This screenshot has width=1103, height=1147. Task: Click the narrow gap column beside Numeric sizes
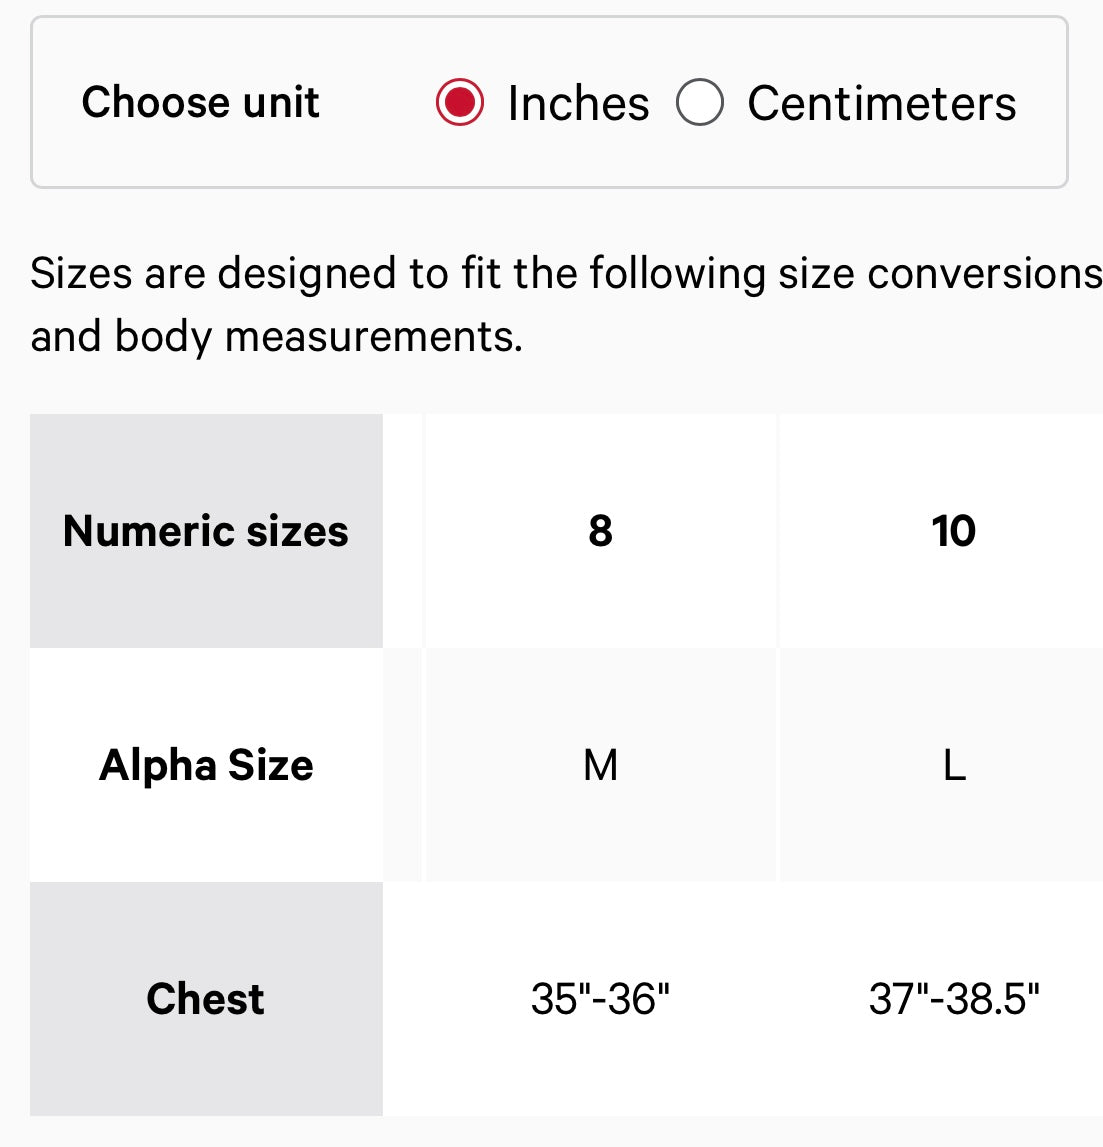tap(403, 530)
